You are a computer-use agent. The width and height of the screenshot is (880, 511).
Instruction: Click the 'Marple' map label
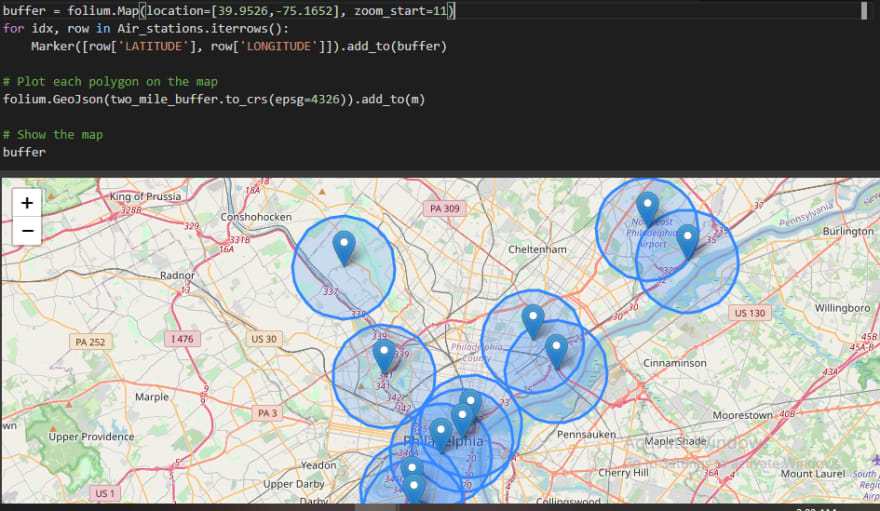(152, 397)
